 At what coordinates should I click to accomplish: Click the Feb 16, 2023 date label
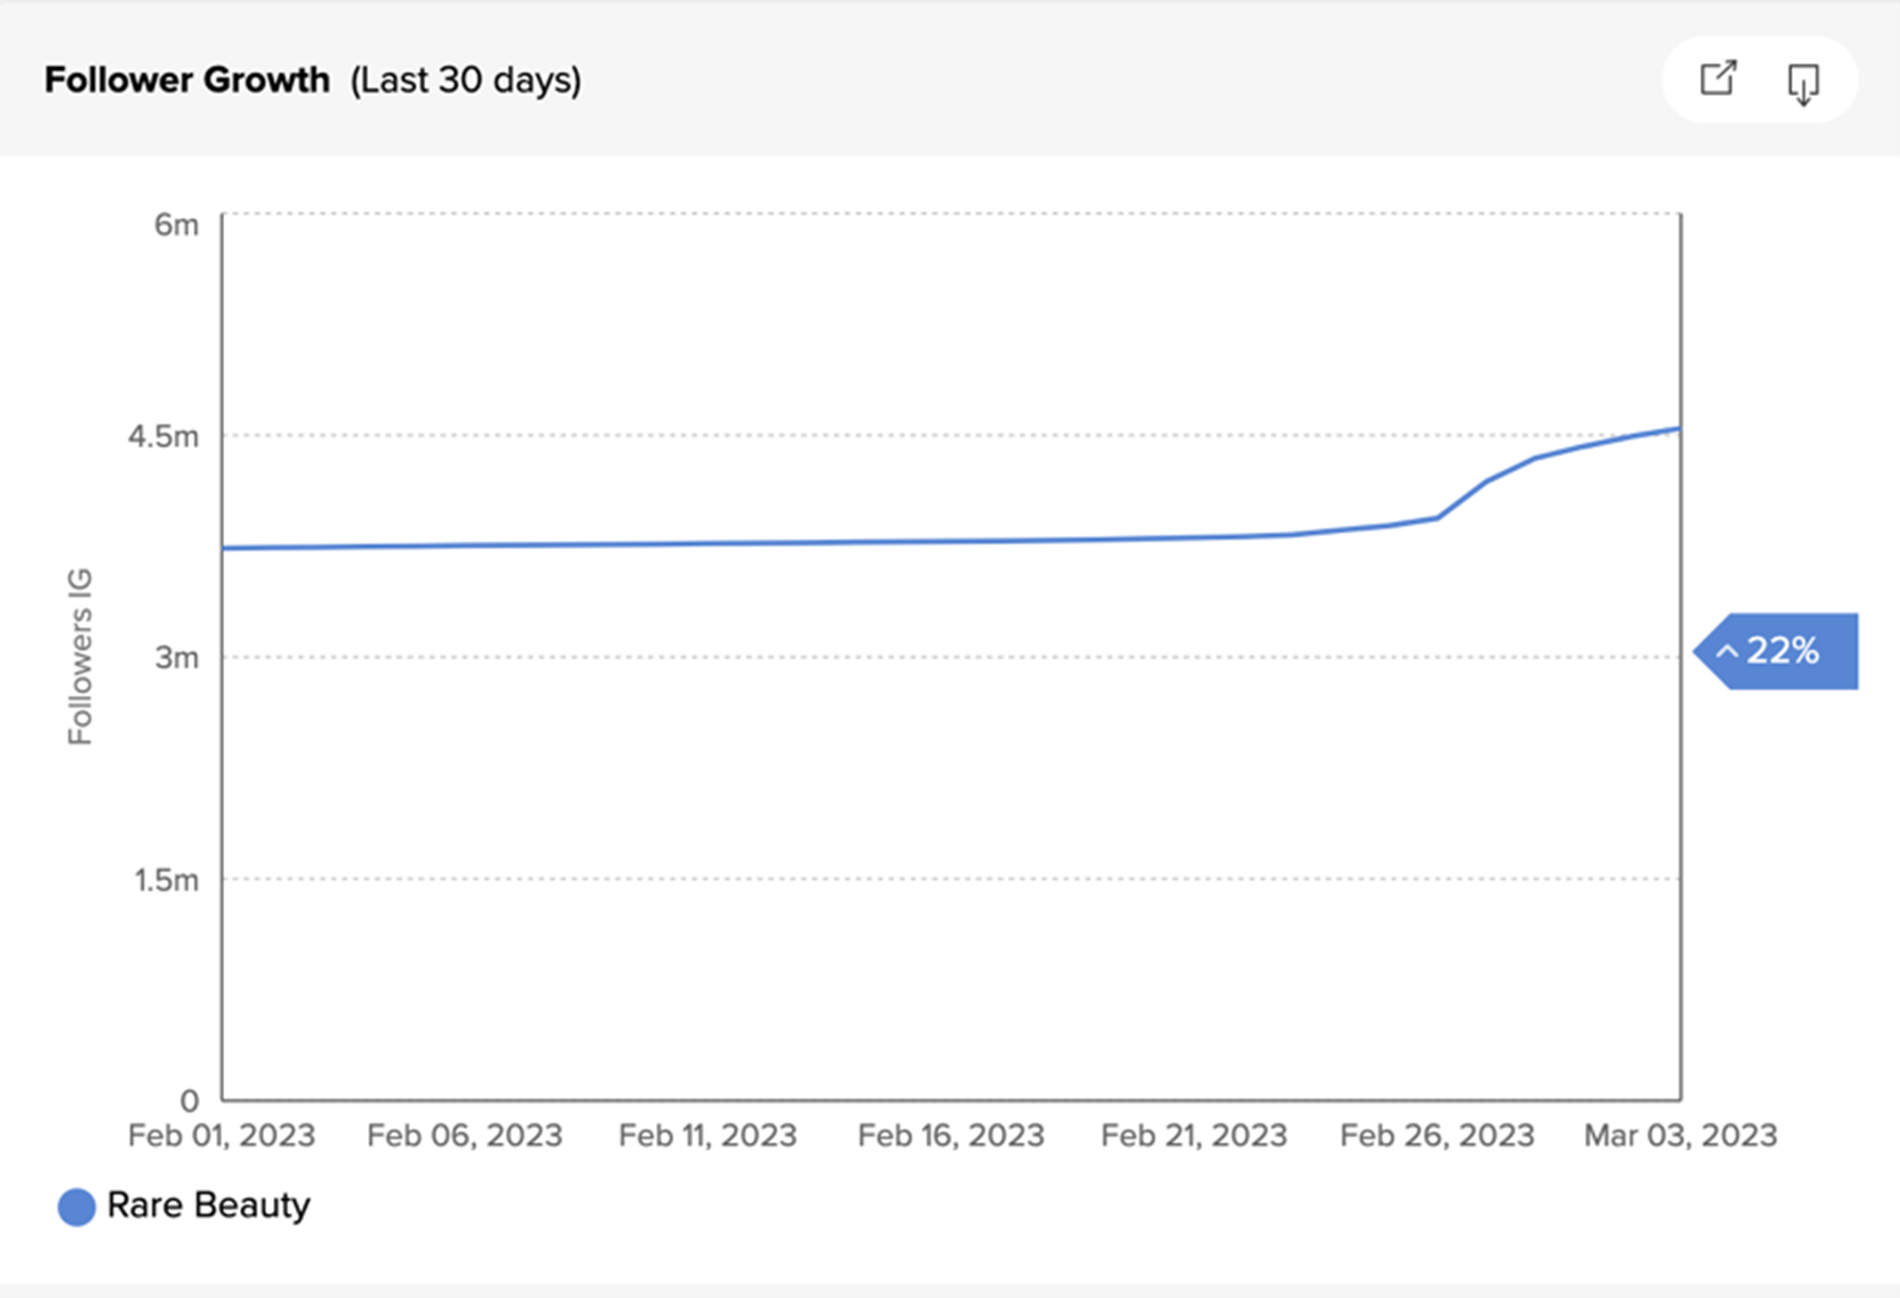[x=950, y=1136]
